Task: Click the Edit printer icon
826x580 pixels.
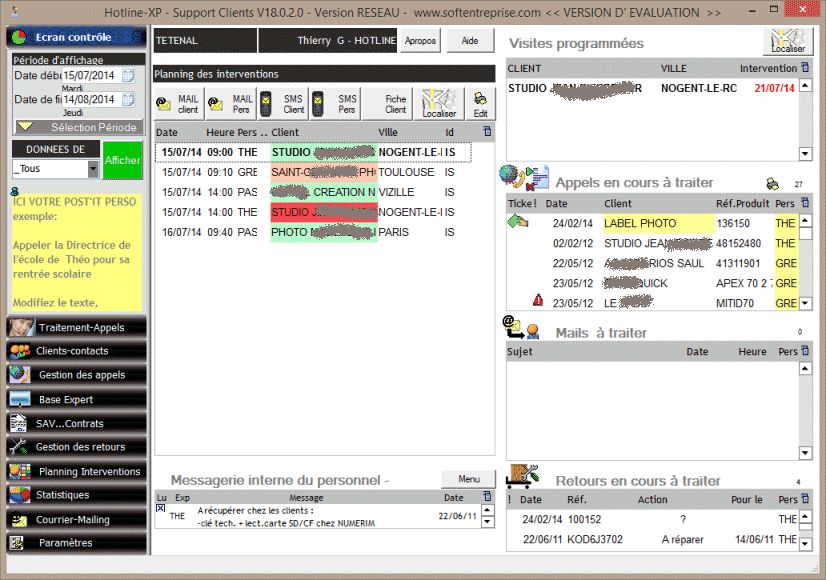Action: 481,104
